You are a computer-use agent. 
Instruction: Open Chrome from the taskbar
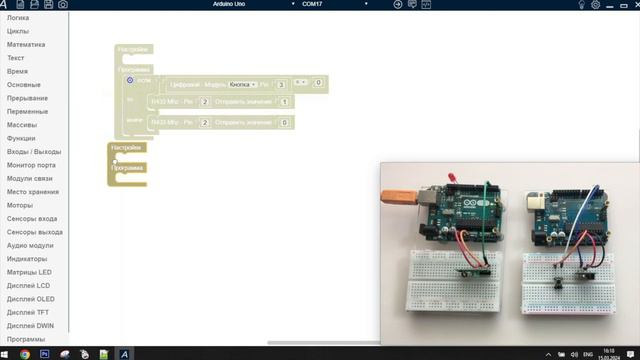pyautogui.click(x=25, y=354)
